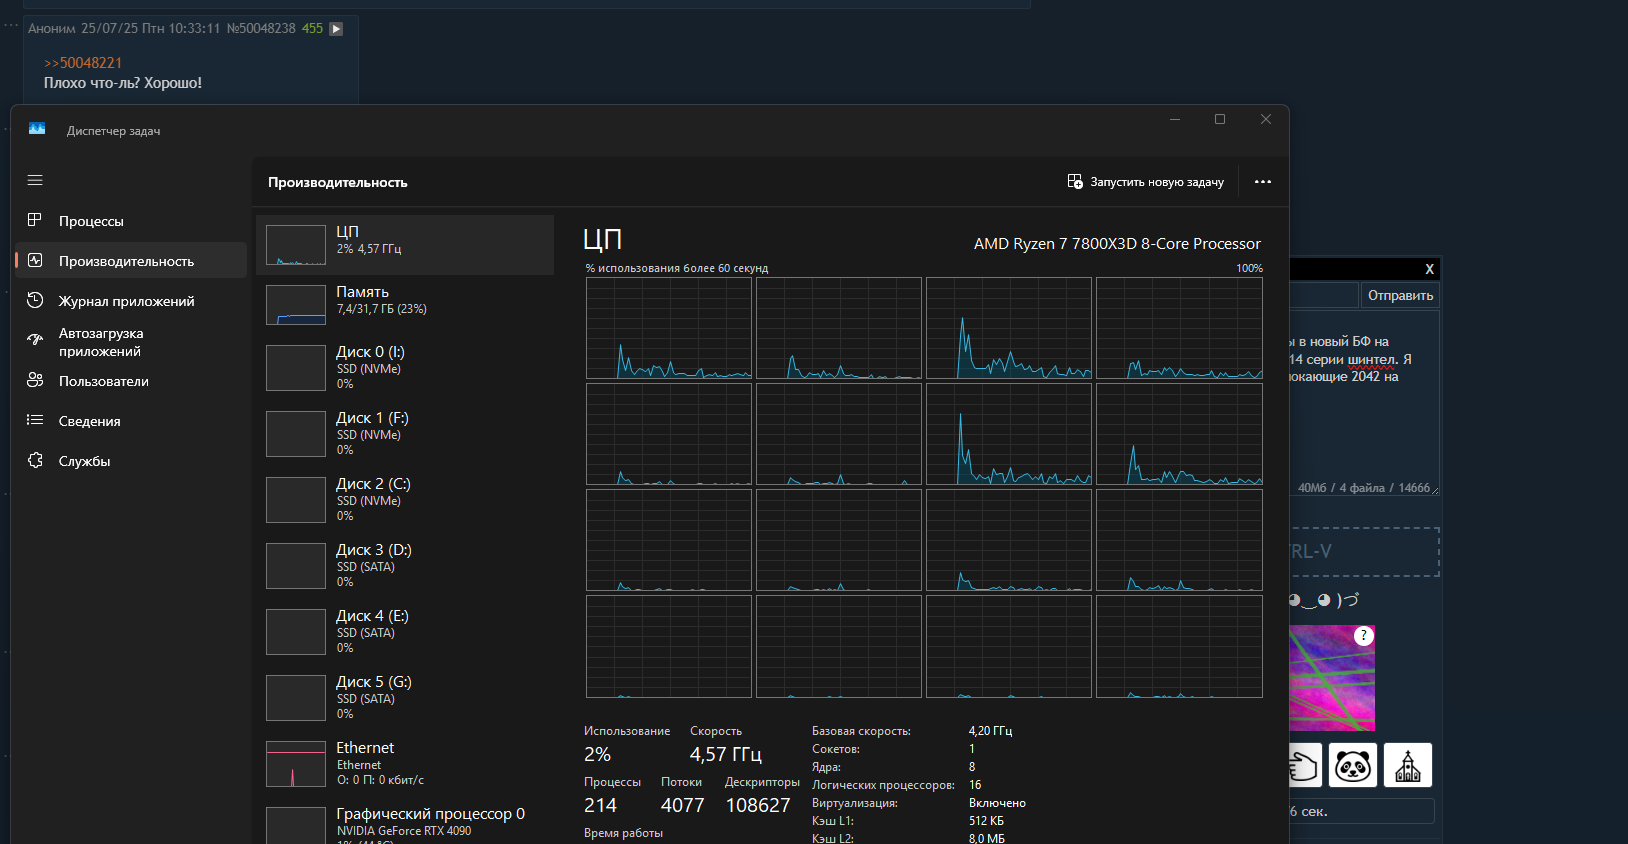The image size is (1628, 844).
Task: Click the 'Время работы' label
Action: coord(623,833)
